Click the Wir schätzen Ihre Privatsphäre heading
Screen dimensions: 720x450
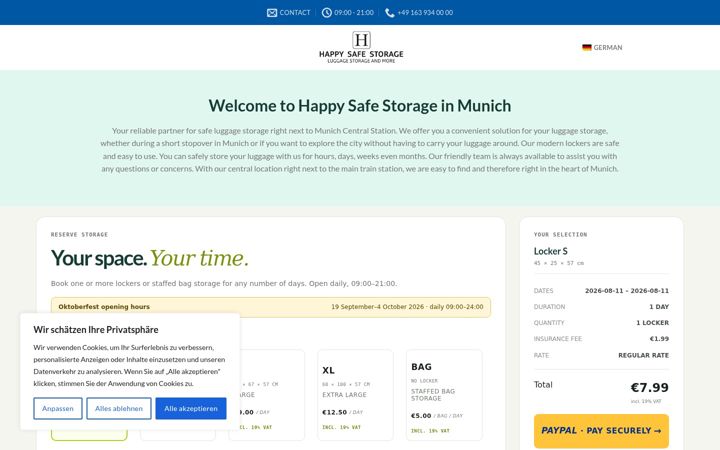pyautogui.click(x=96, y=330)
